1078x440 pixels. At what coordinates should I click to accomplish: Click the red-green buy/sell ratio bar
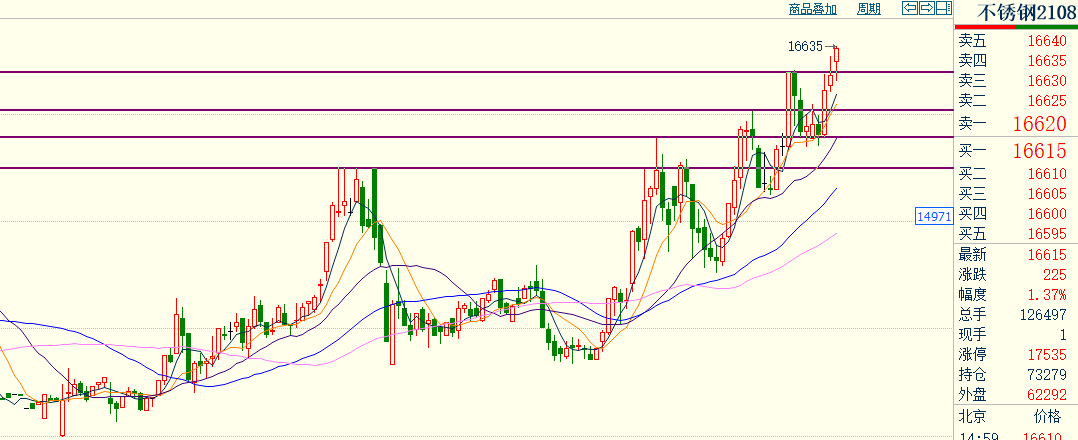(1016, 27)
